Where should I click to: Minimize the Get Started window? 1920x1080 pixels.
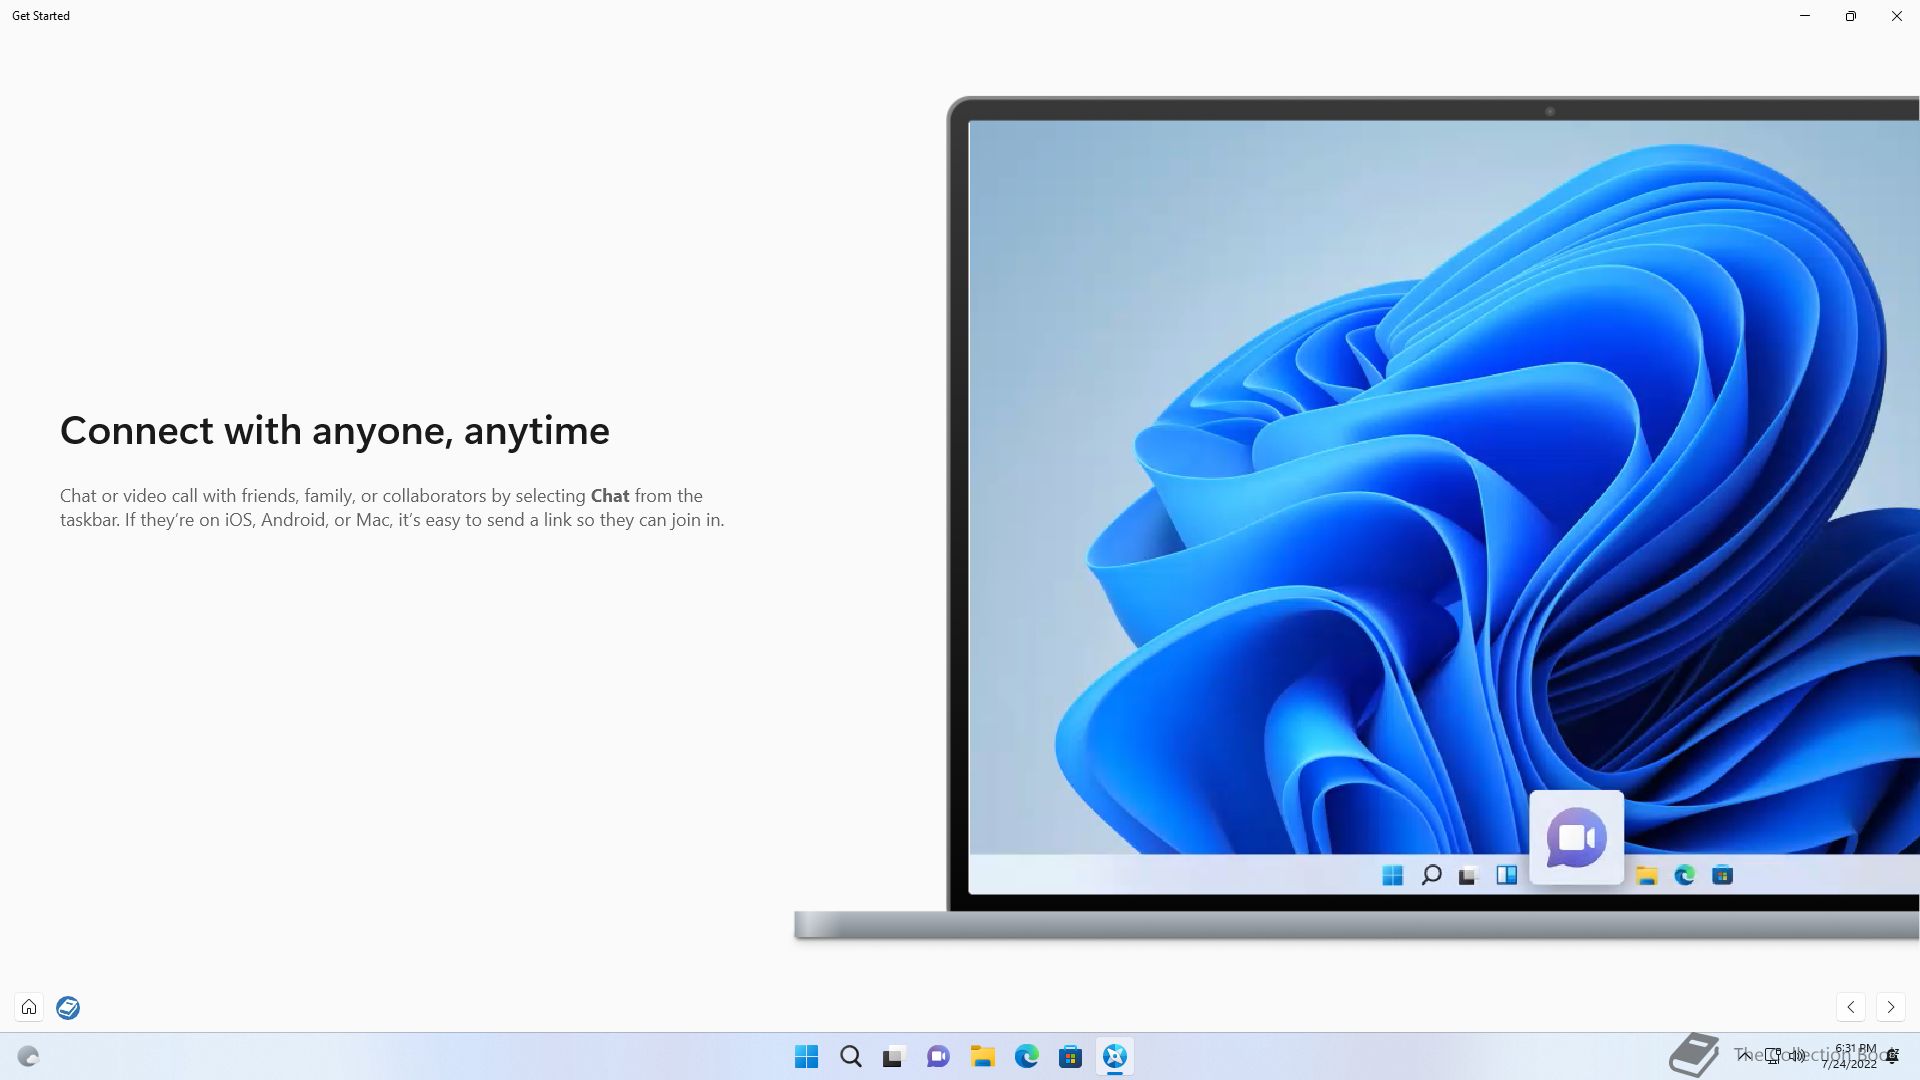[1805, 16]
